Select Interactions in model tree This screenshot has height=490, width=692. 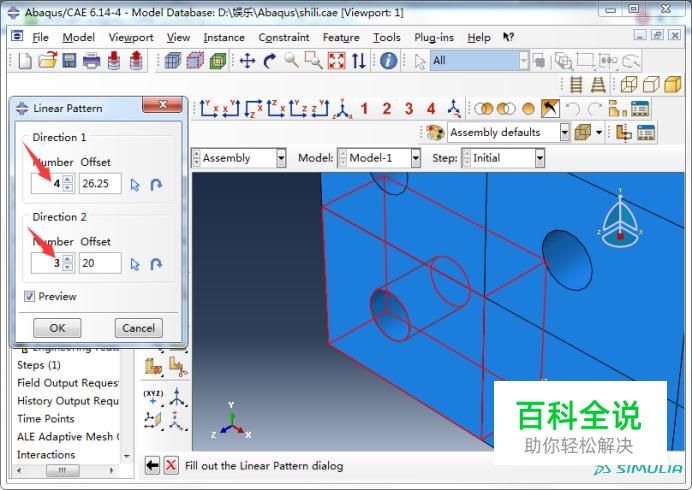point(46,454)
